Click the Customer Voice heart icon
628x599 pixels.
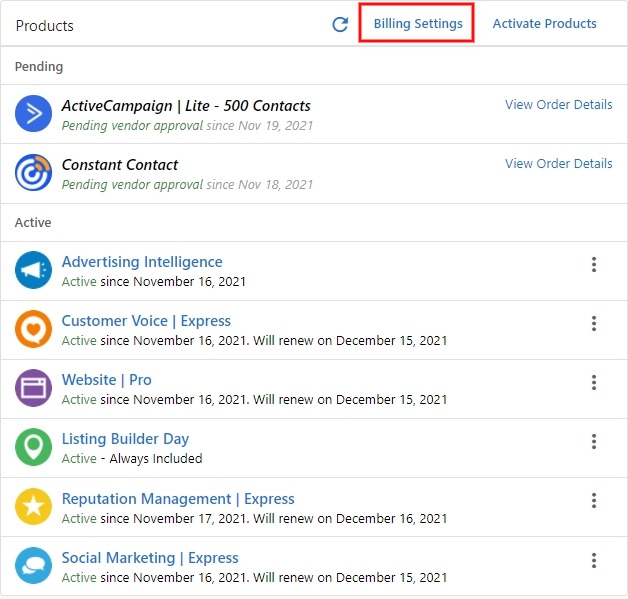(34, 329)
